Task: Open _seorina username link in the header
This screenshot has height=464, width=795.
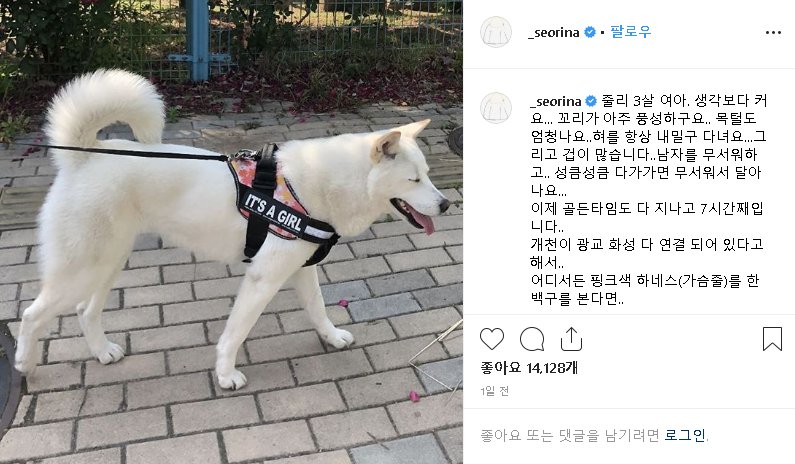Action: point(554,32)
